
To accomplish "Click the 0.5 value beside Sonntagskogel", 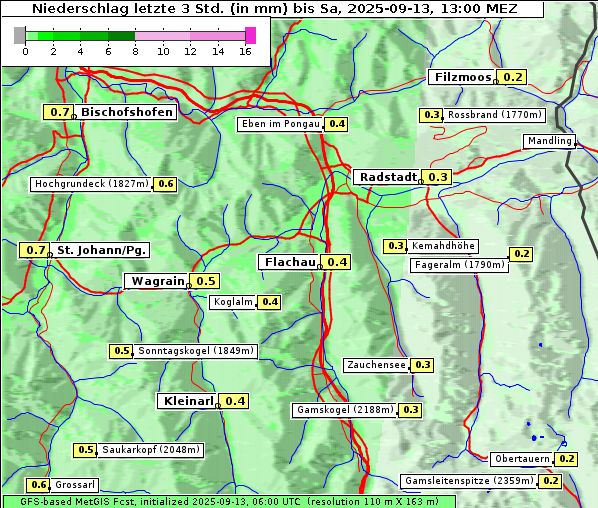I will tap(121, 351).
